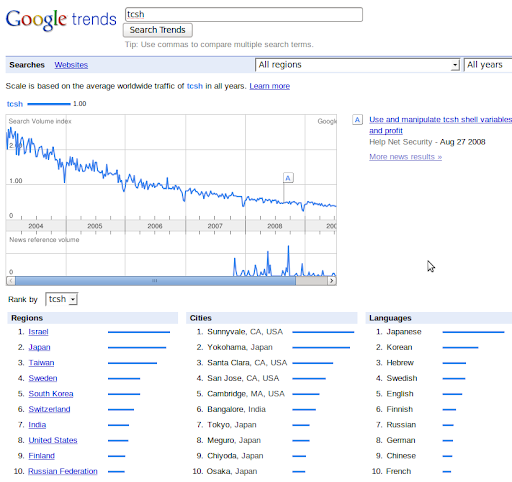Click 'Sunnyvale, CA, USA' city entry
This screenshot has width=512, height=482.
tap(245, 332)
